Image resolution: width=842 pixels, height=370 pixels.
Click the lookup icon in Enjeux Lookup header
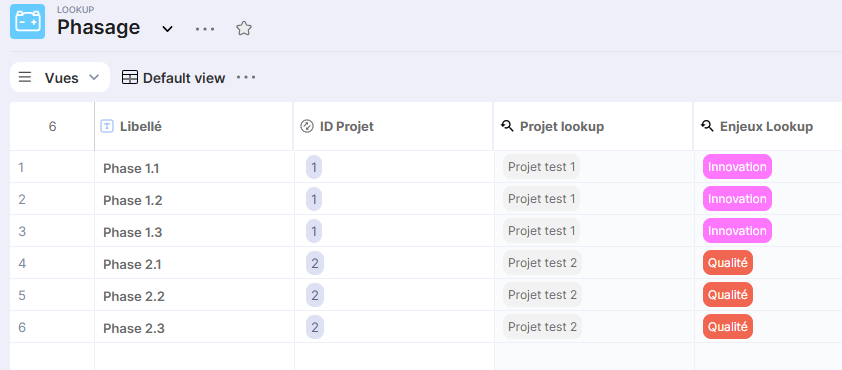(707, 127)
